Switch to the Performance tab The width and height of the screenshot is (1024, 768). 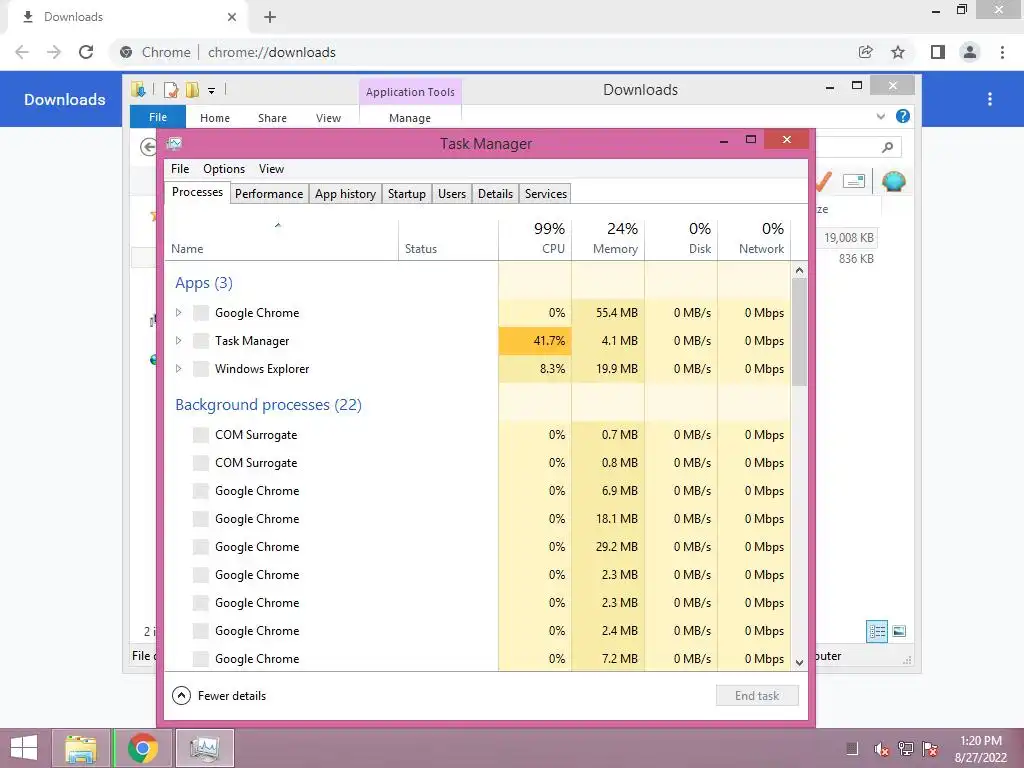(269, 194)
